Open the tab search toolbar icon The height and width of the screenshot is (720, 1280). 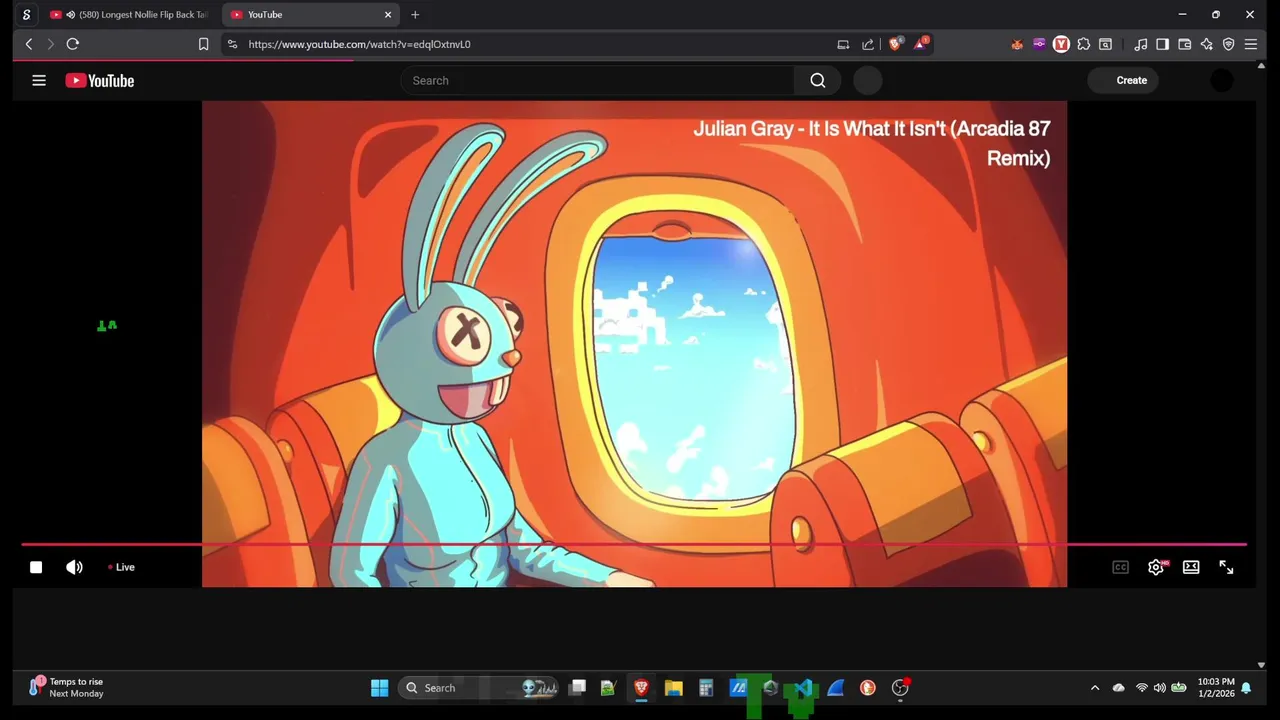click(1105, 44)
